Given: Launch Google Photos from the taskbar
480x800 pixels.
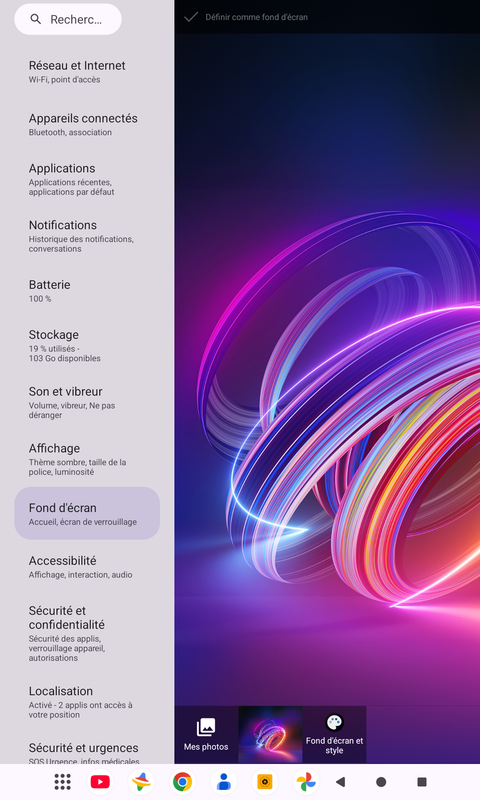Looking at the screenshot, I should [x=305, y=782].
